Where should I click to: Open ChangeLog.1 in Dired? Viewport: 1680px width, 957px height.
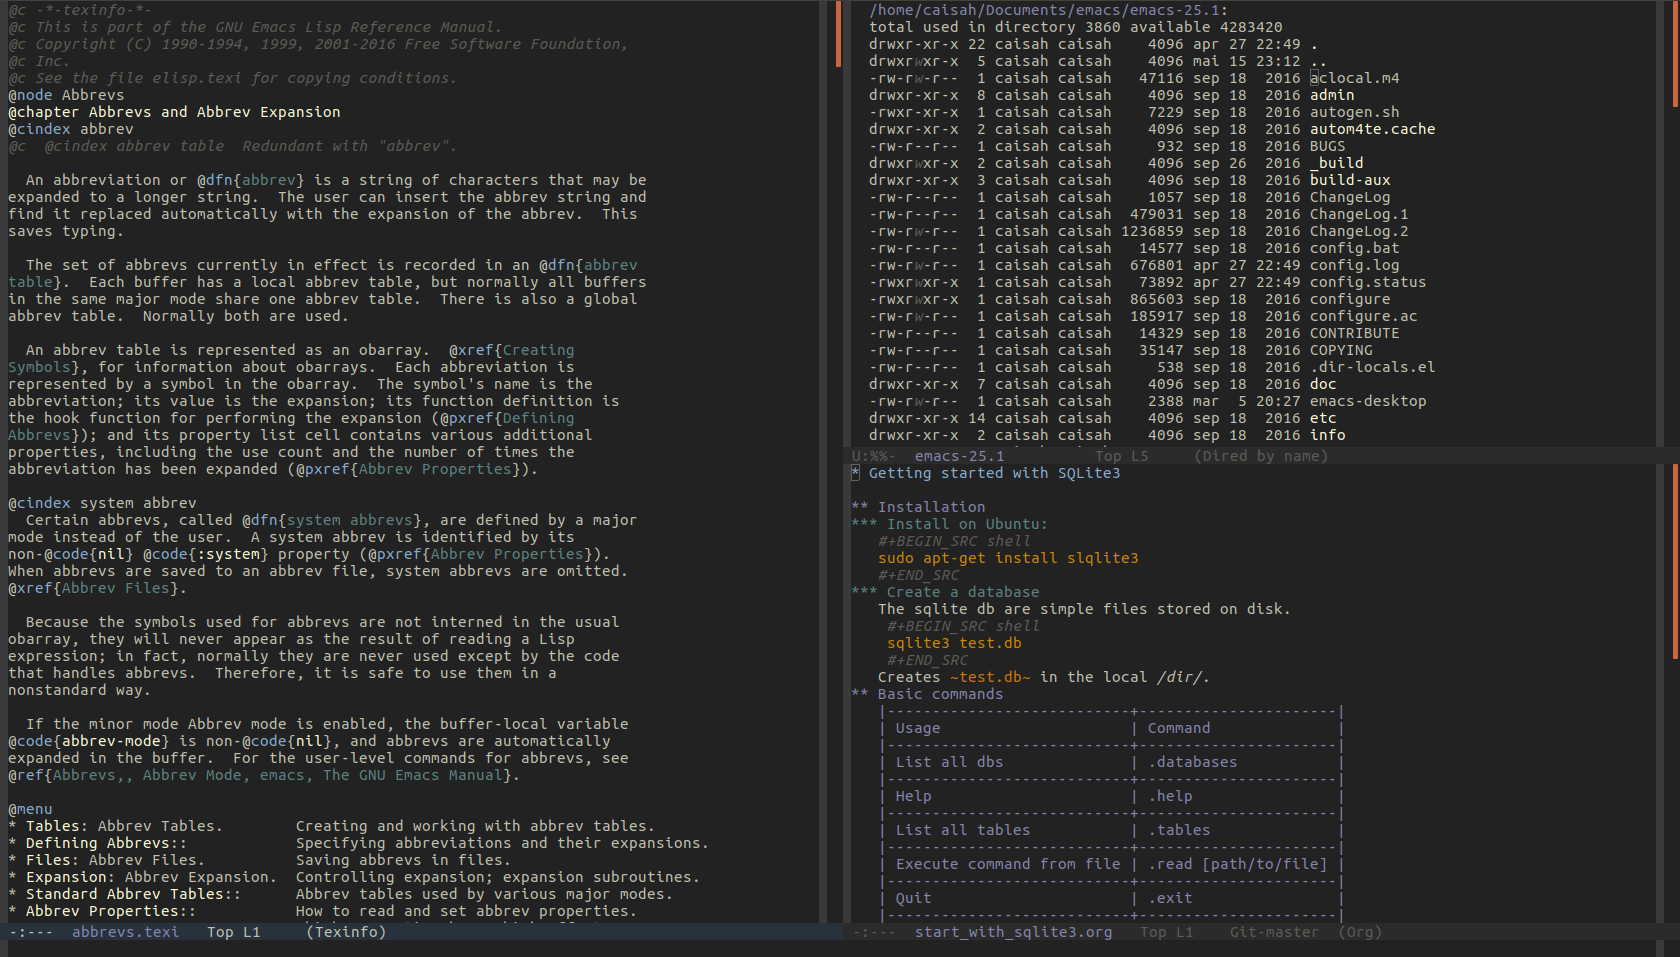coord(1359,214)
